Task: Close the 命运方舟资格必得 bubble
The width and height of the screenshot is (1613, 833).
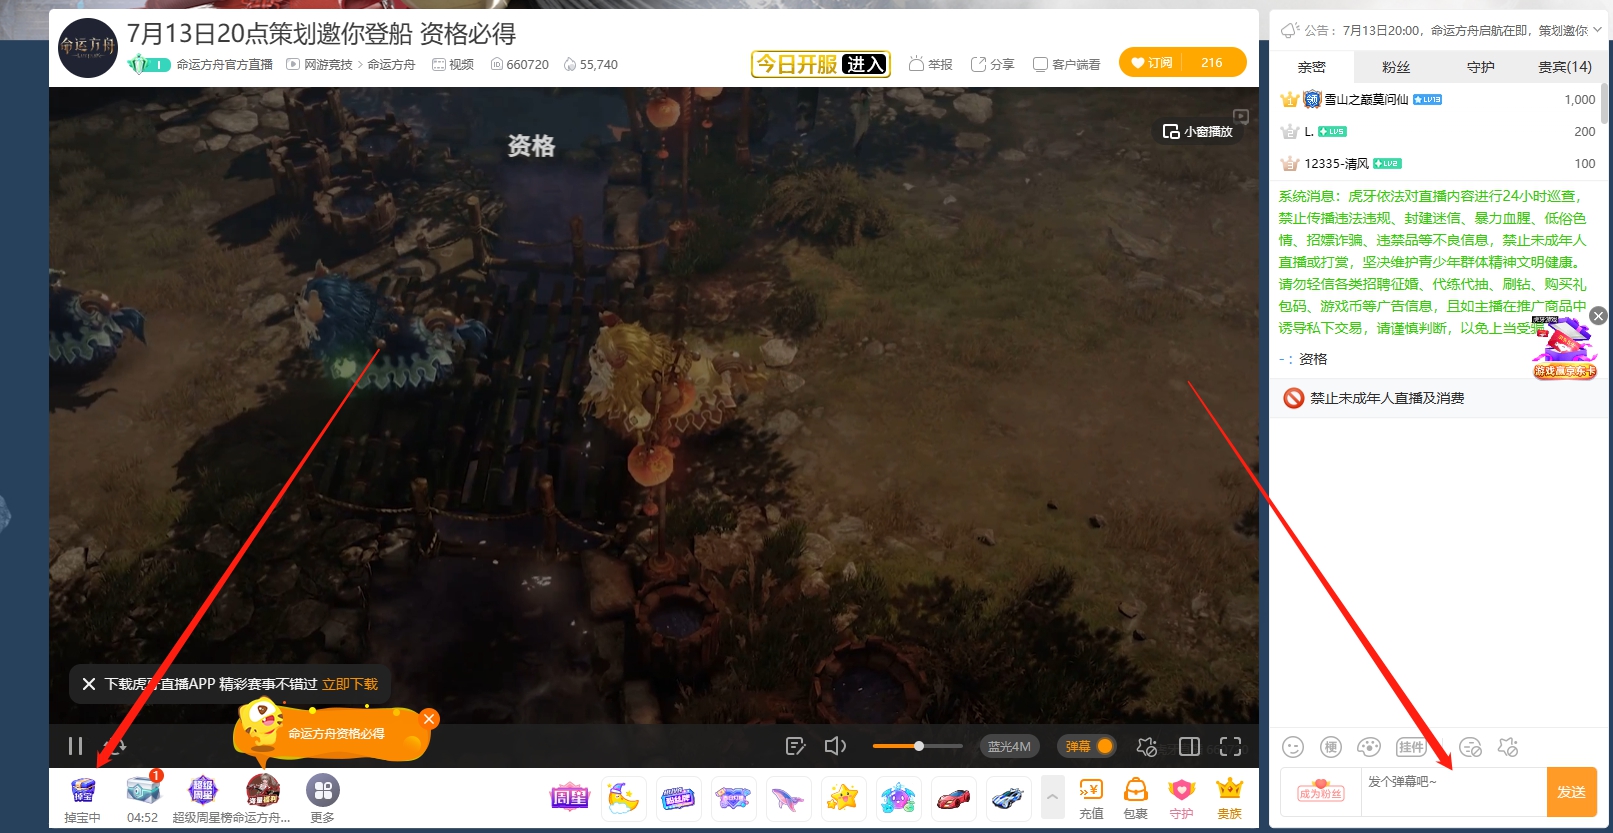Action: click(429, 719)
